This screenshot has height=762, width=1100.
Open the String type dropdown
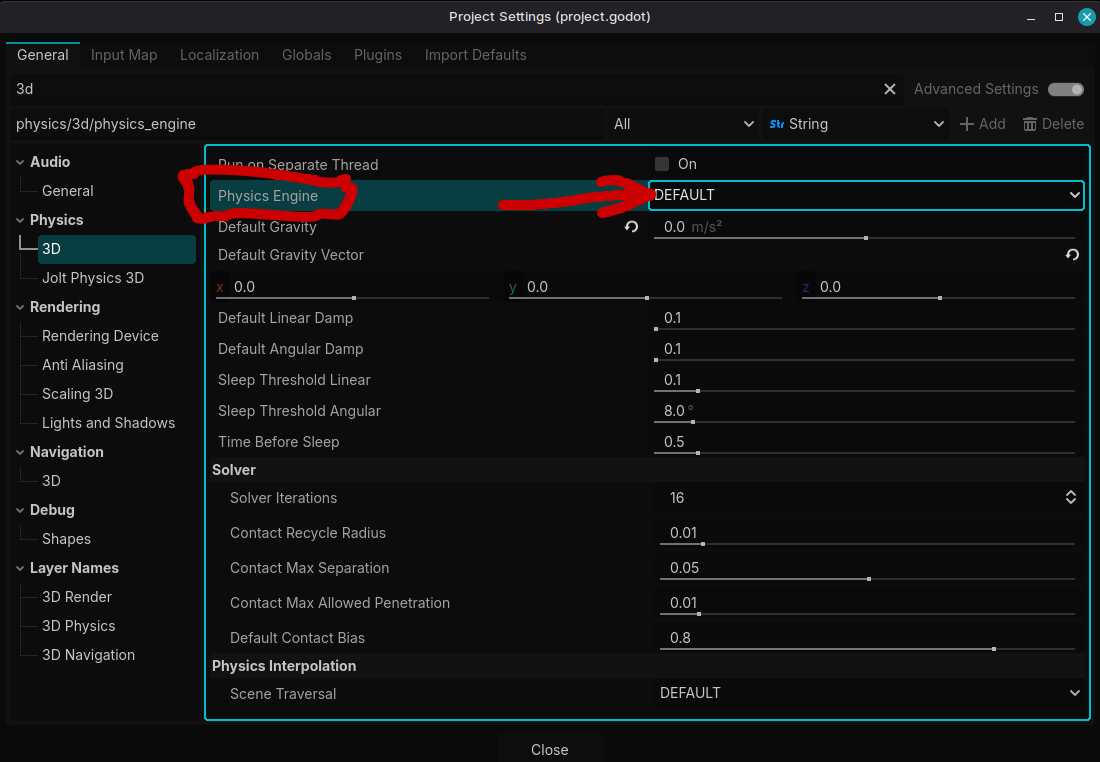[x=855, y=124]
